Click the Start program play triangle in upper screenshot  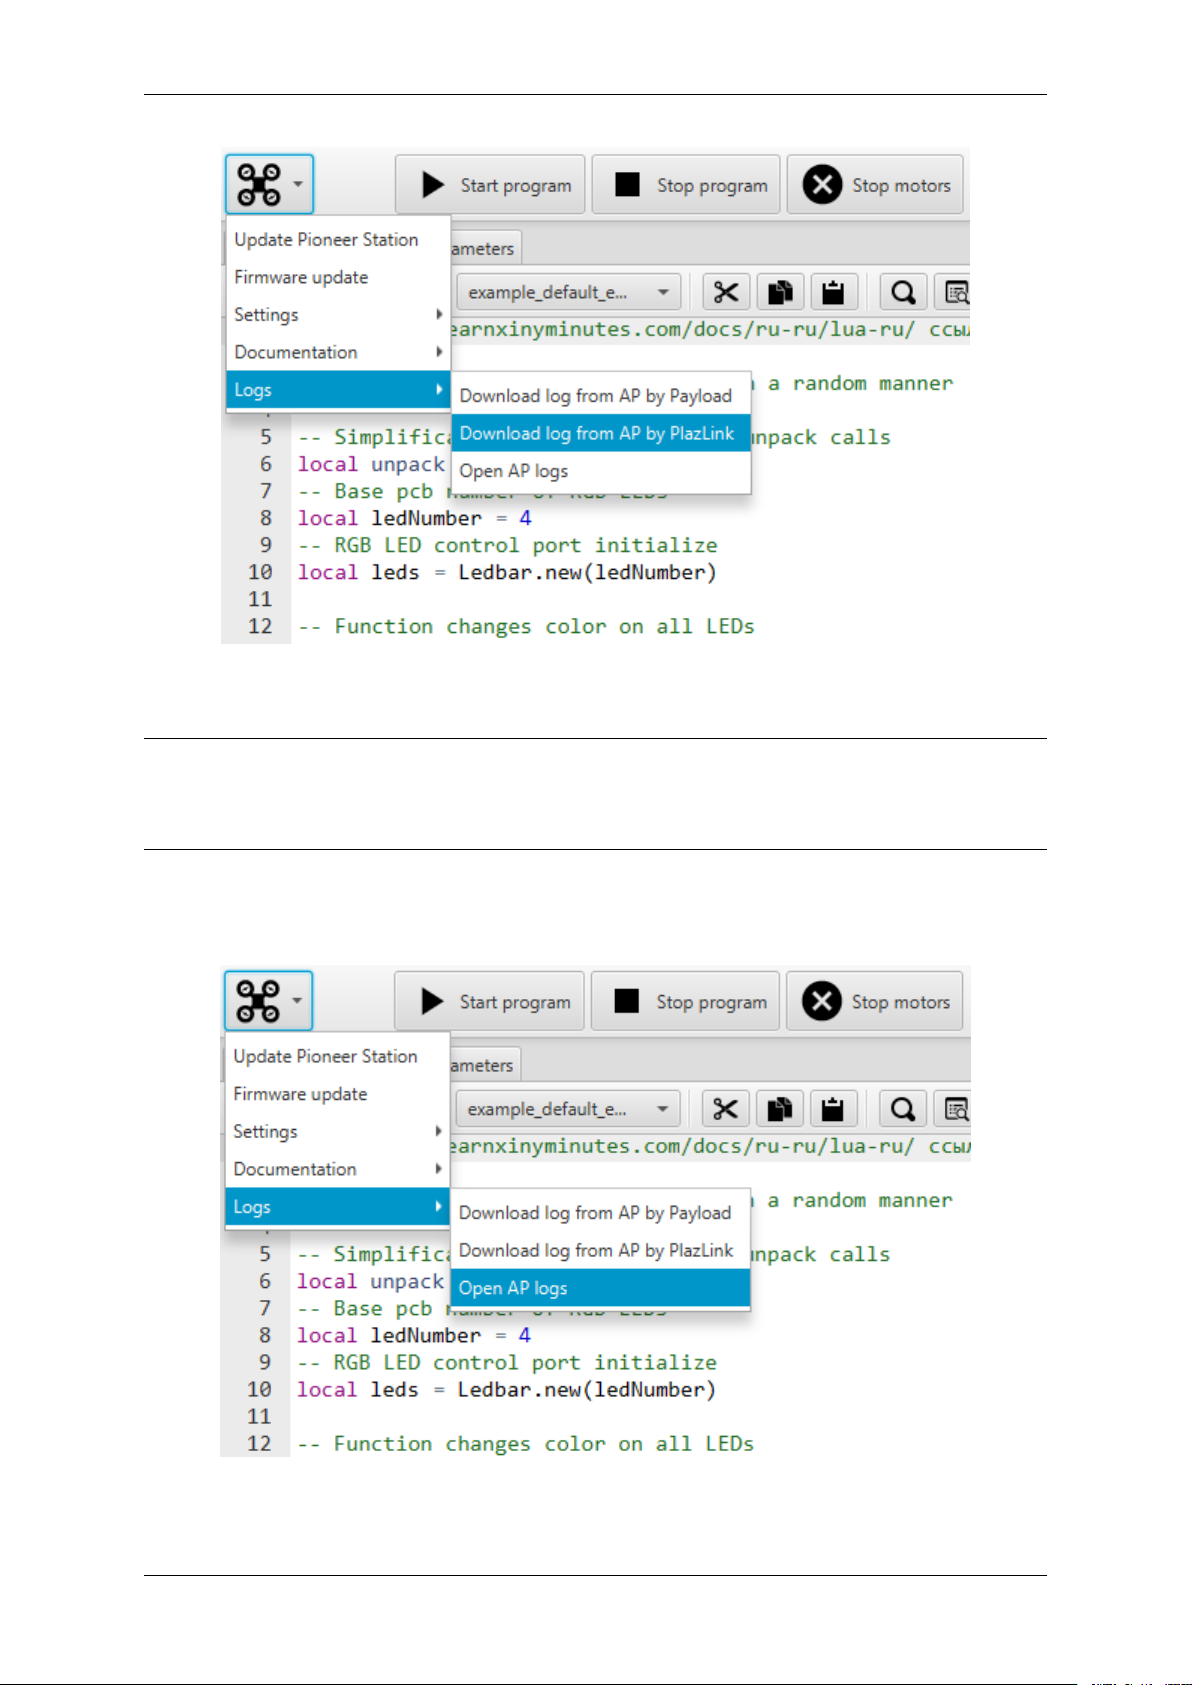(x=433, y=185)
